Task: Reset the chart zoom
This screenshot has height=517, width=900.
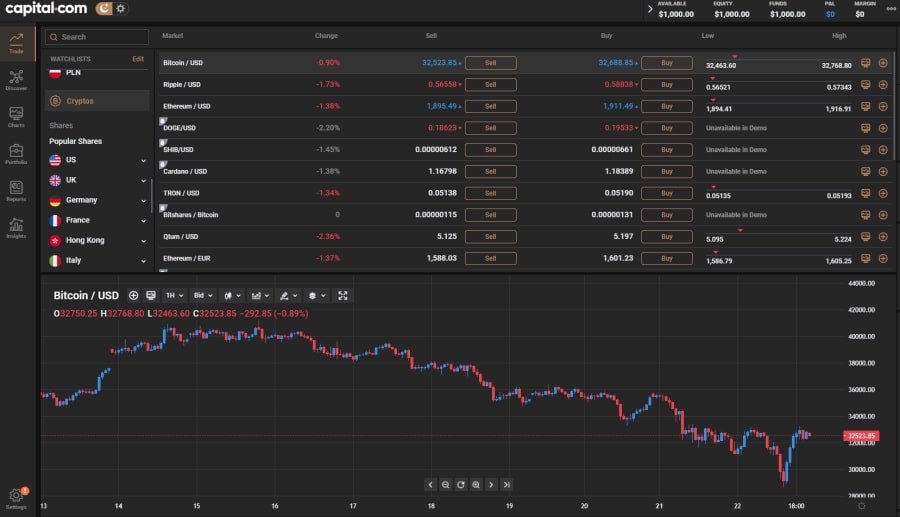Action: [x=461, y=484]
